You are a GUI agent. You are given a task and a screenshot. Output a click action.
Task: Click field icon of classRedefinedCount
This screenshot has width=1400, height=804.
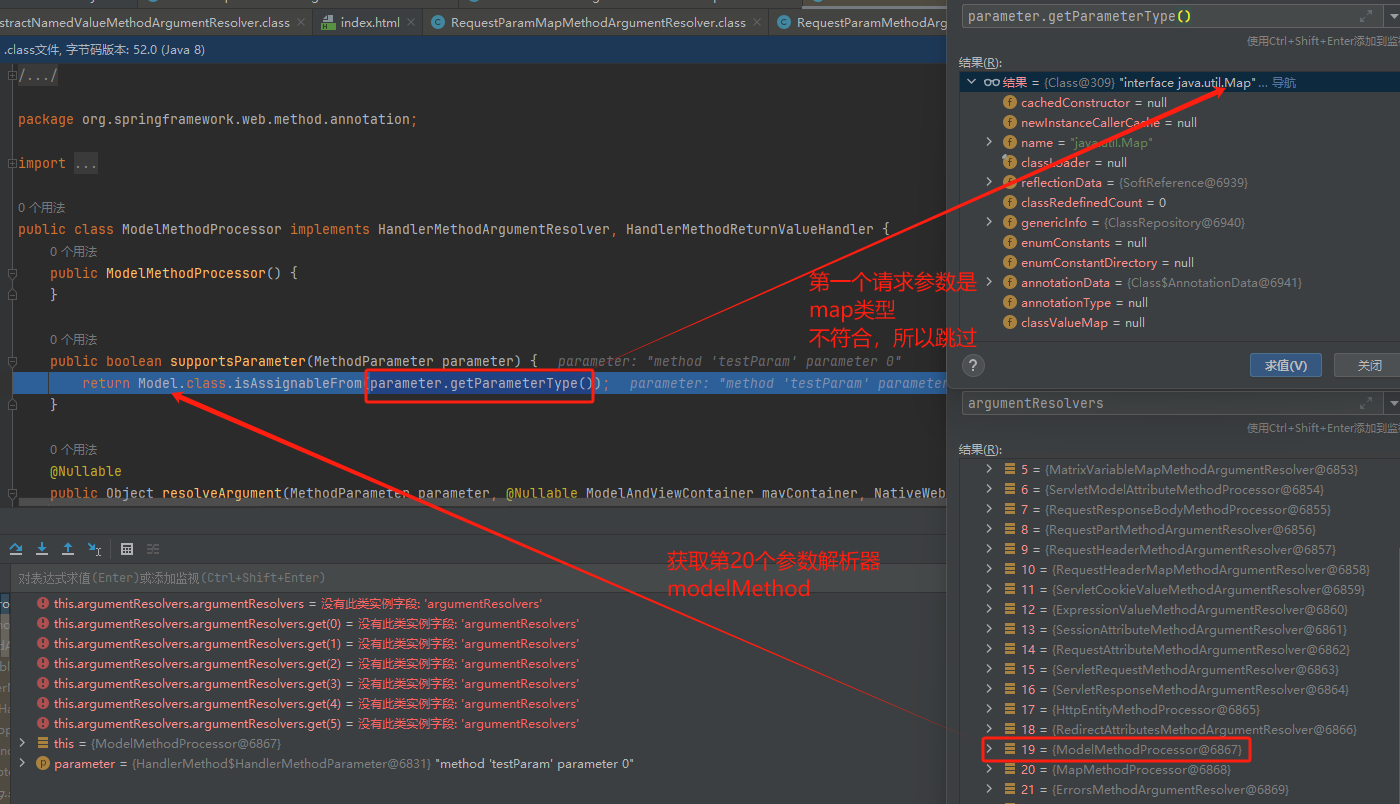click(1010, 203)
